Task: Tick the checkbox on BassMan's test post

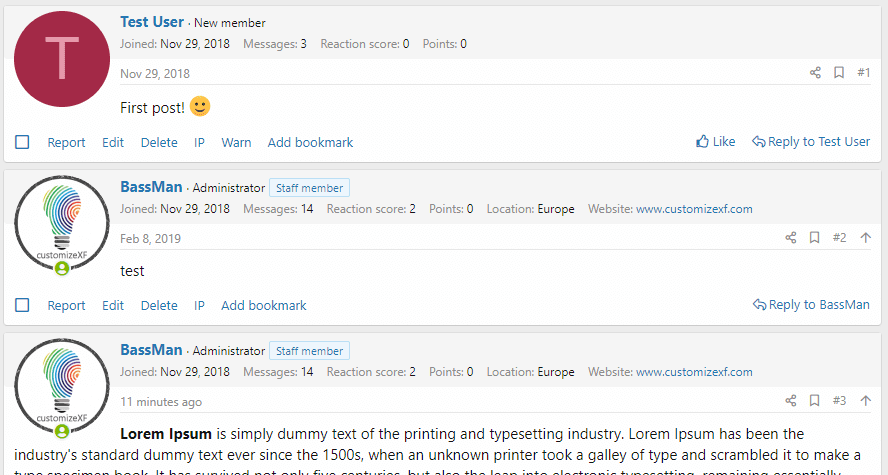Action: click(23, 305)
